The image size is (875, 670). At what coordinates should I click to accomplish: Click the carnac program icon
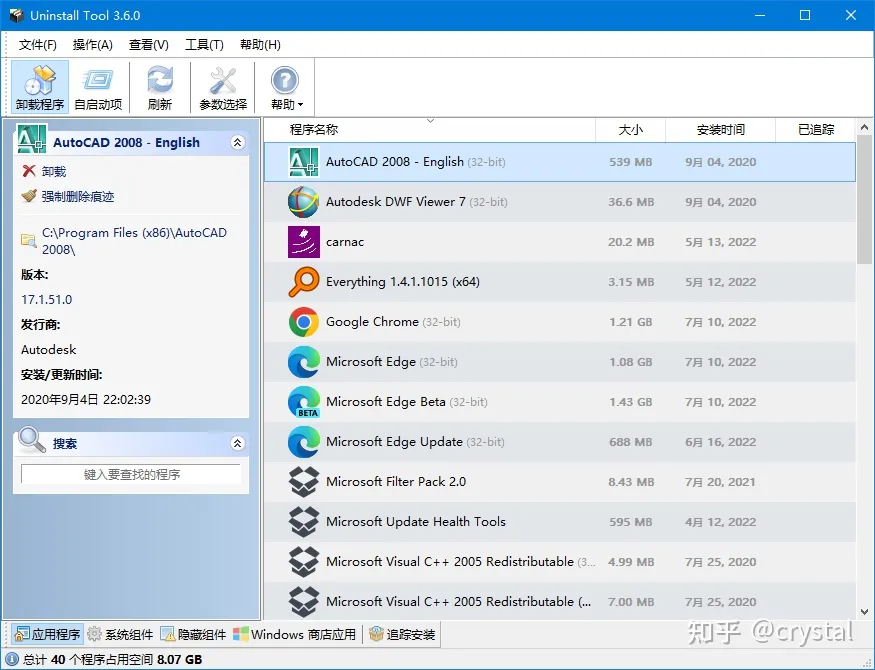tap(303, 242)
